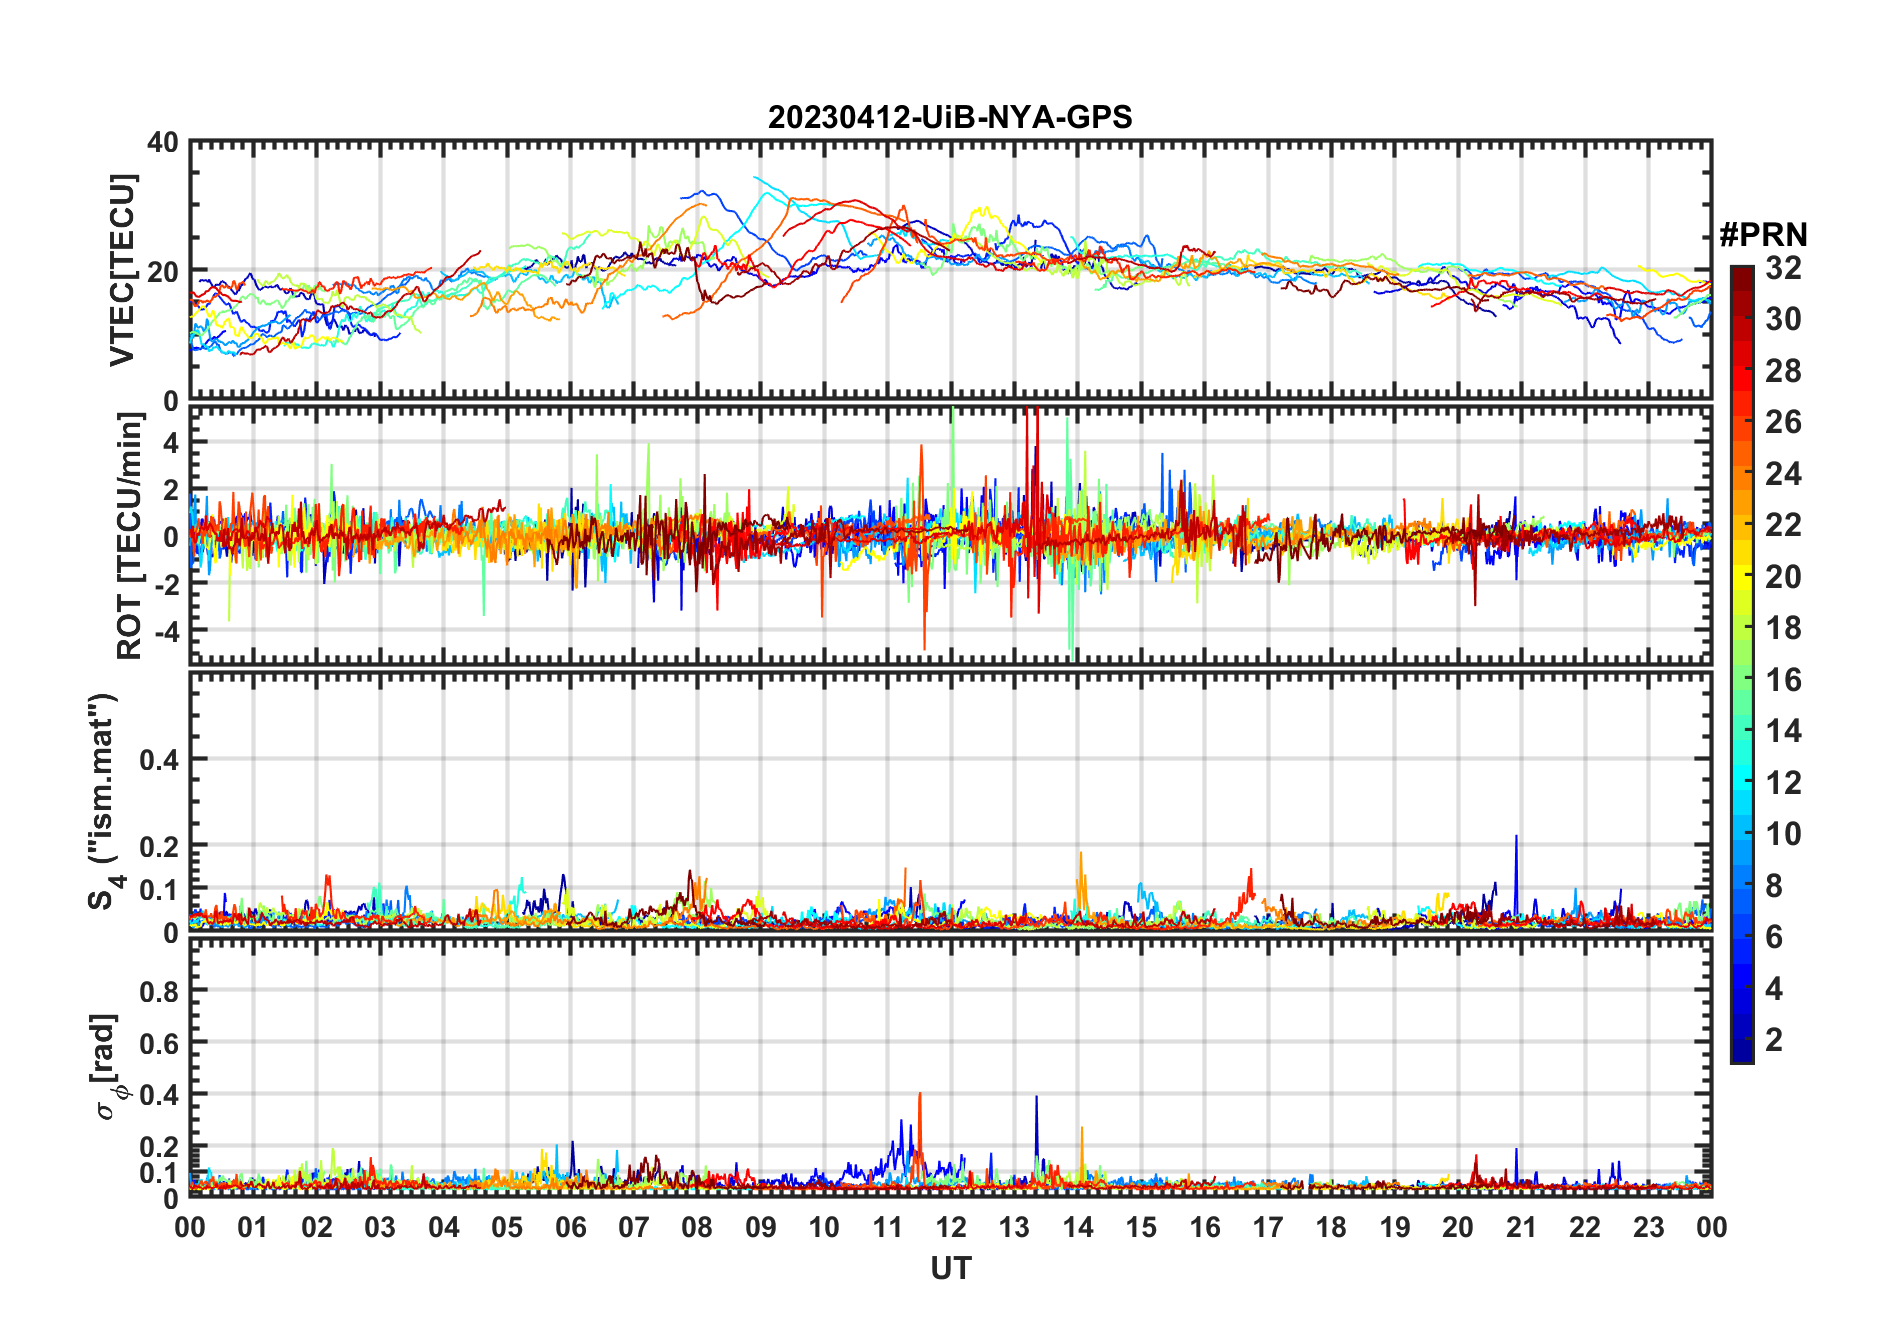Click colorbar tick label 8

click(1774, 886)
